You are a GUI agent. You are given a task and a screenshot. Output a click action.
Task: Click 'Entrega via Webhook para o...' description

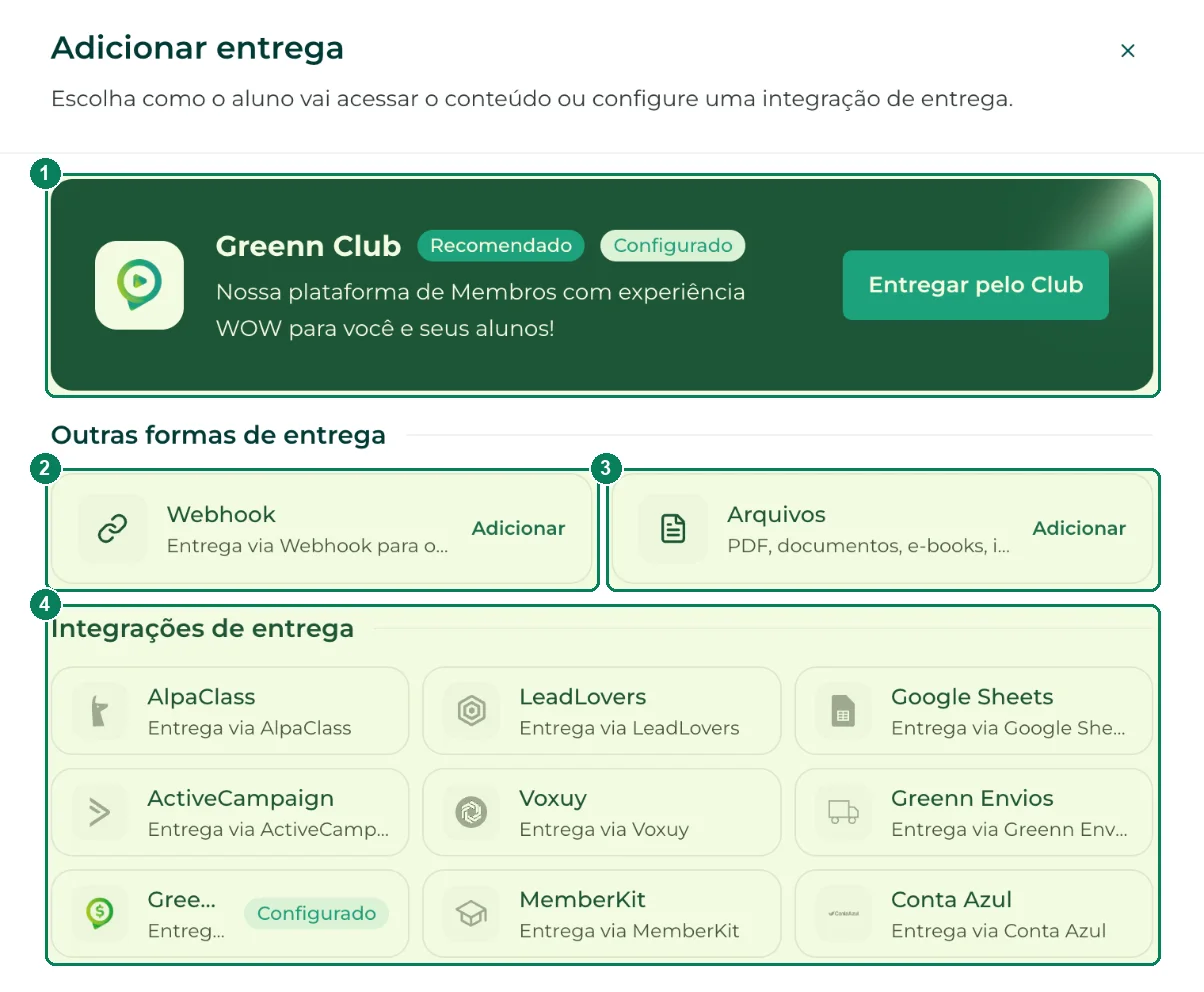307,547
